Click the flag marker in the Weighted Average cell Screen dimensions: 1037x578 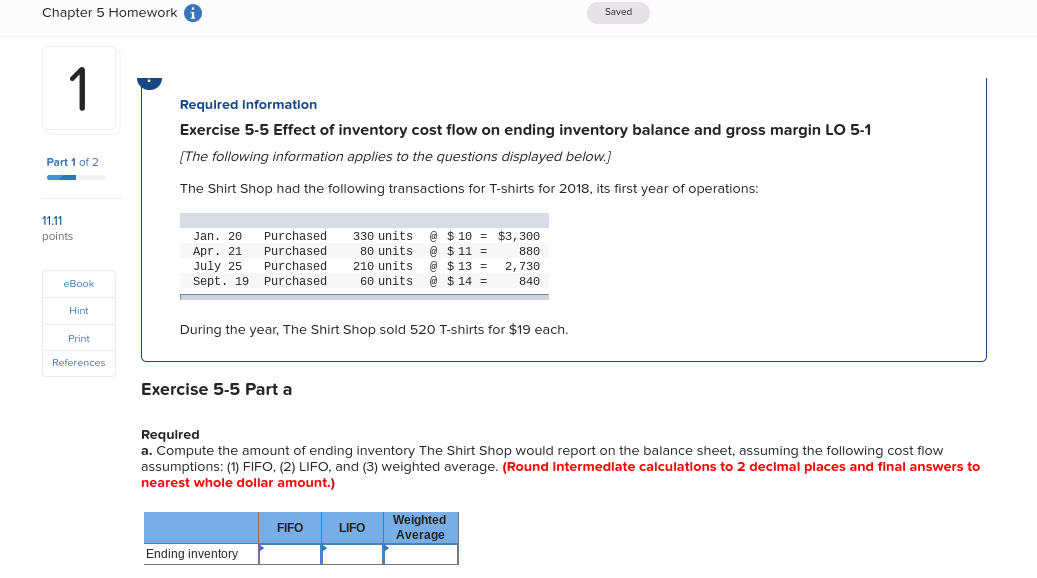point(388,547)
